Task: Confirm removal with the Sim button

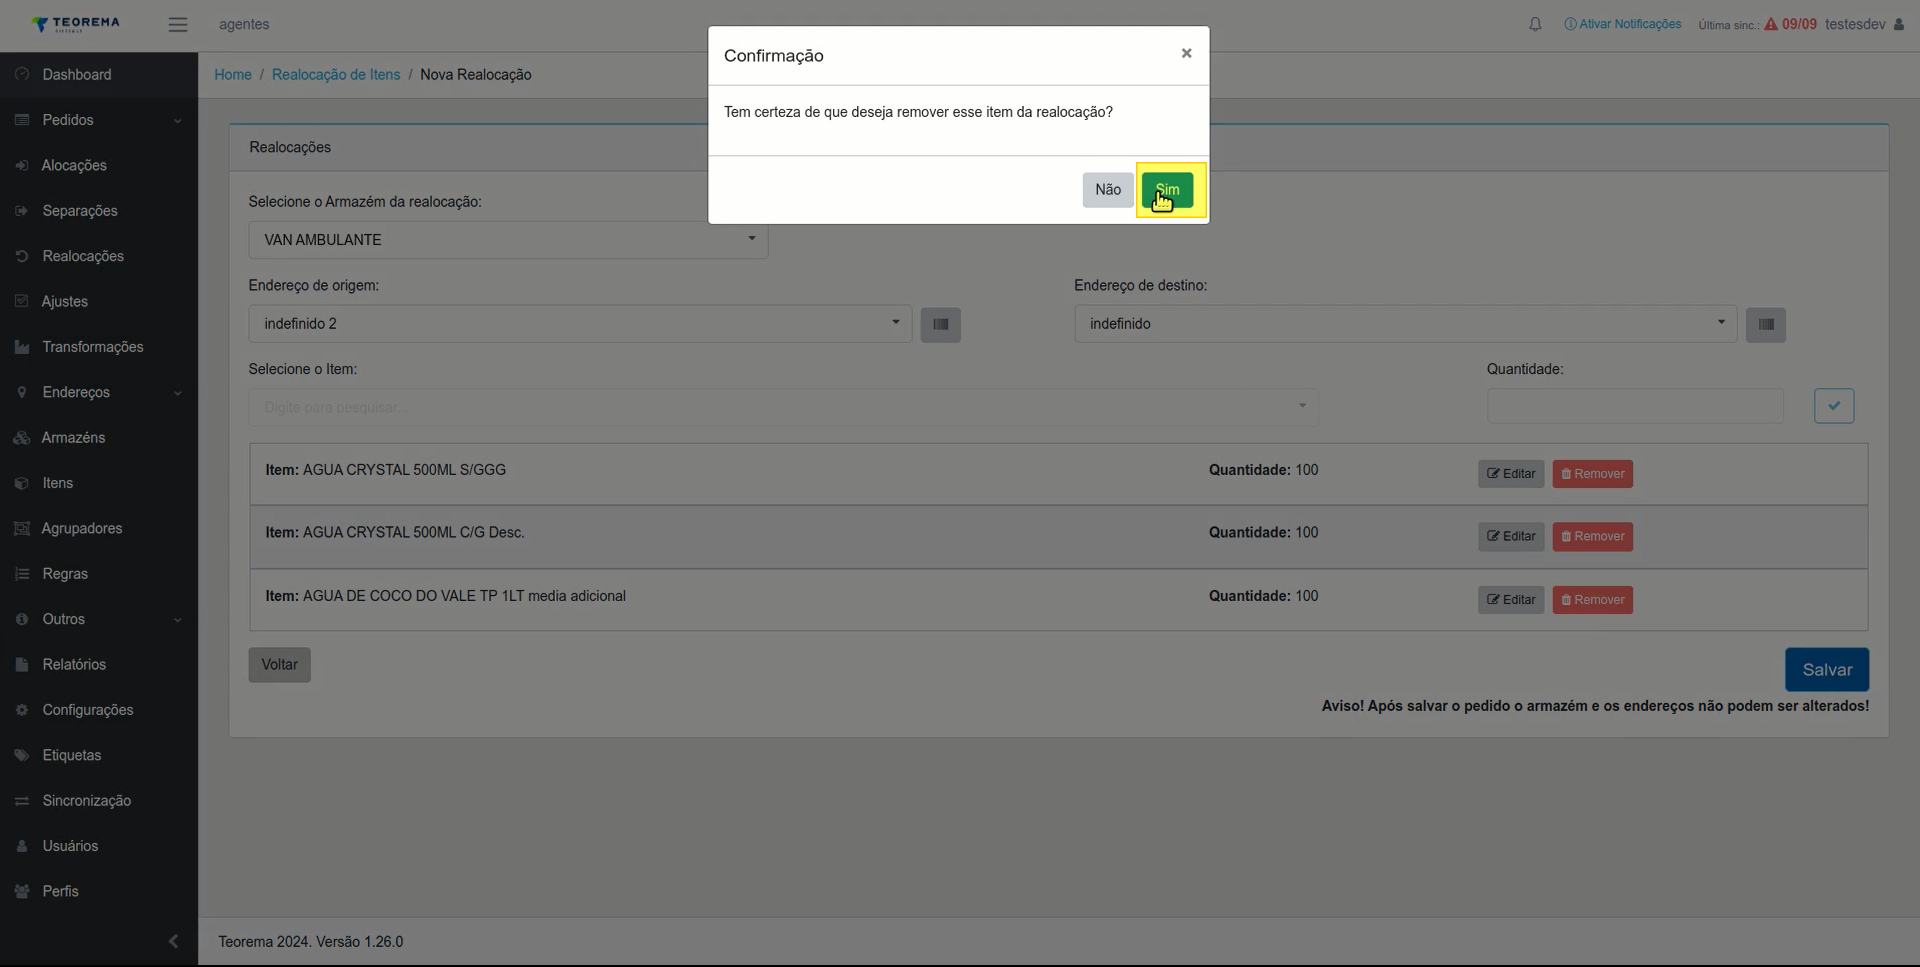Action: pos(1167,190)
